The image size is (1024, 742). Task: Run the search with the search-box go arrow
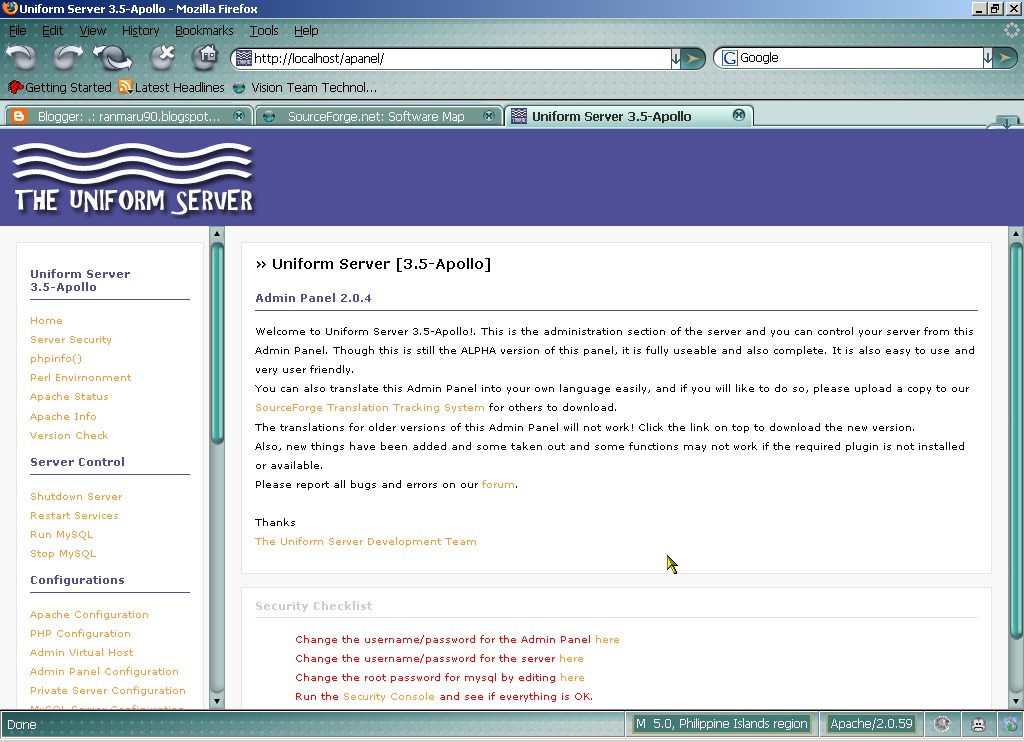point(1005,58)
